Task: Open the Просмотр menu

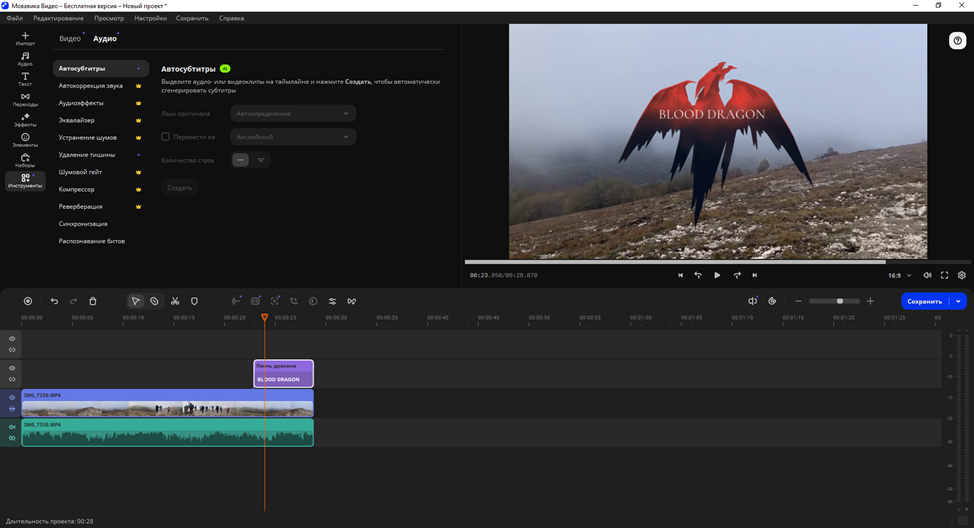Action: (109, 18)
